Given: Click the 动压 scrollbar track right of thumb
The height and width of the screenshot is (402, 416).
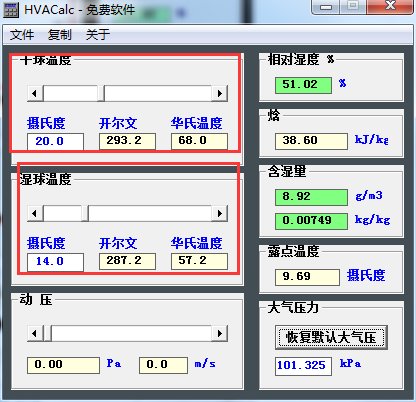Looking at the screenshot, I should click(132, 333).
